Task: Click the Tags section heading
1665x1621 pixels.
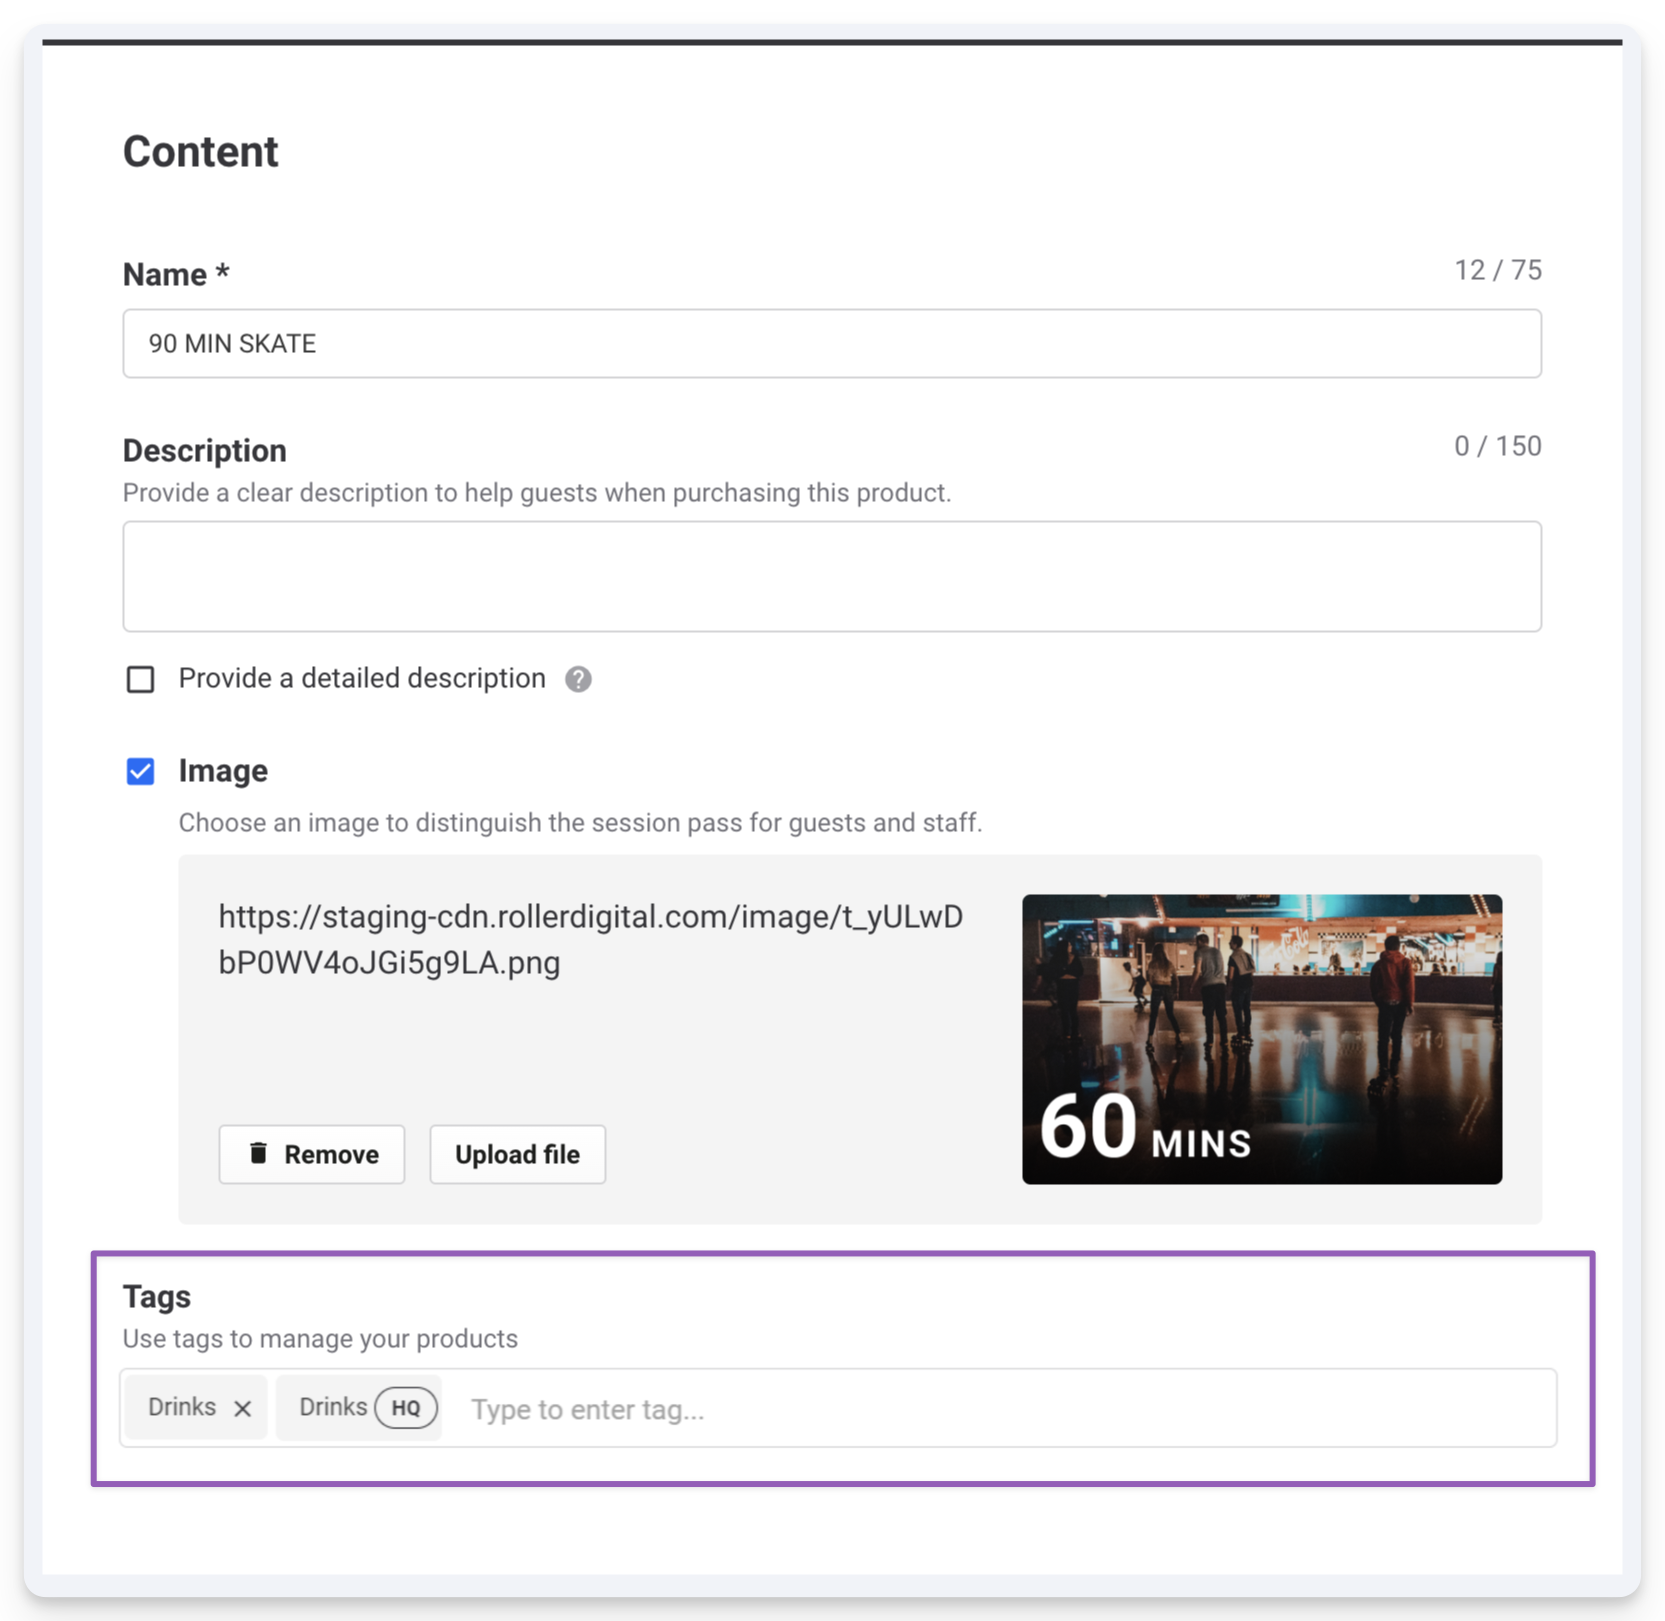Action: point(157,1296)
